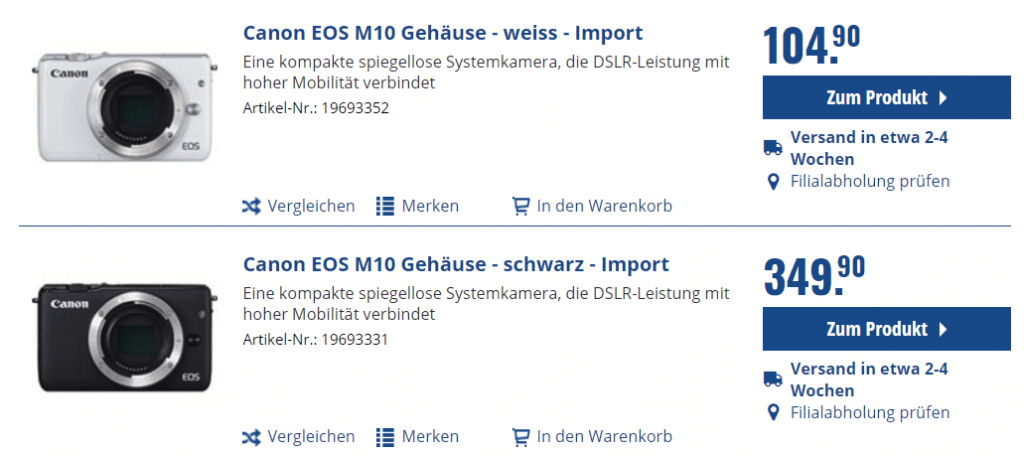Click the shuffle compare icon for white camera
The image size is (1024, 456).
pos(251,206)
